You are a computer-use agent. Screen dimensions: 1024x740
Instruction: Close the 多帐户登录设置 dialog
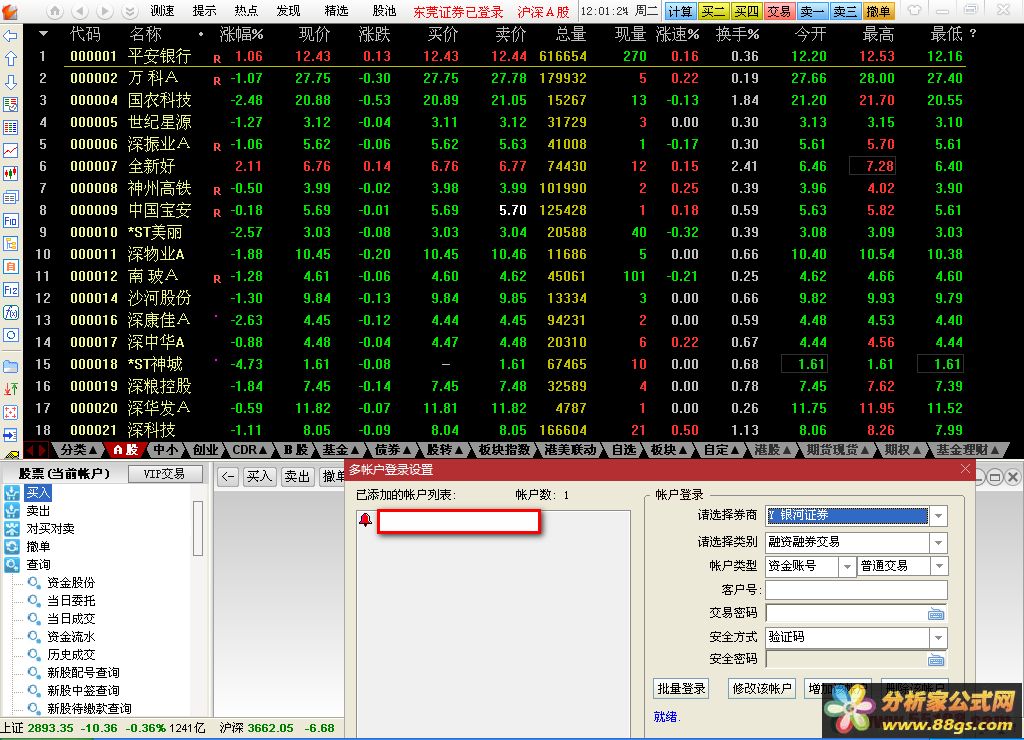coord(965,469)
